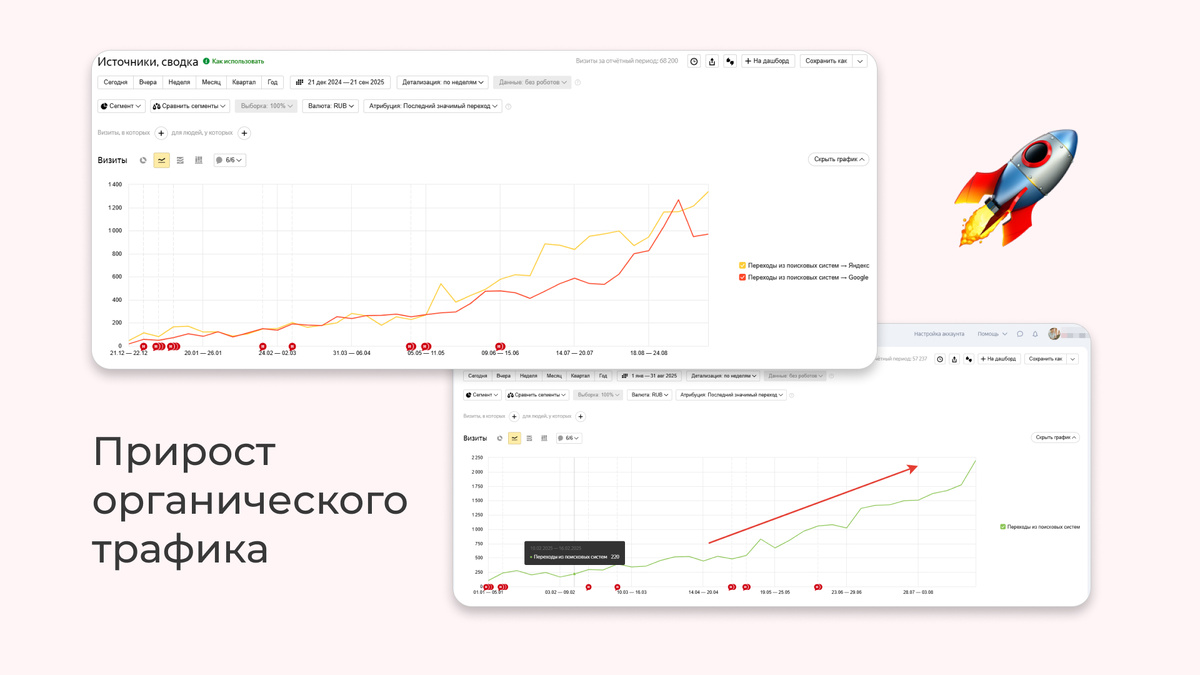Toggle Яндекс search series checkbox in upper legend

[742, 265]
